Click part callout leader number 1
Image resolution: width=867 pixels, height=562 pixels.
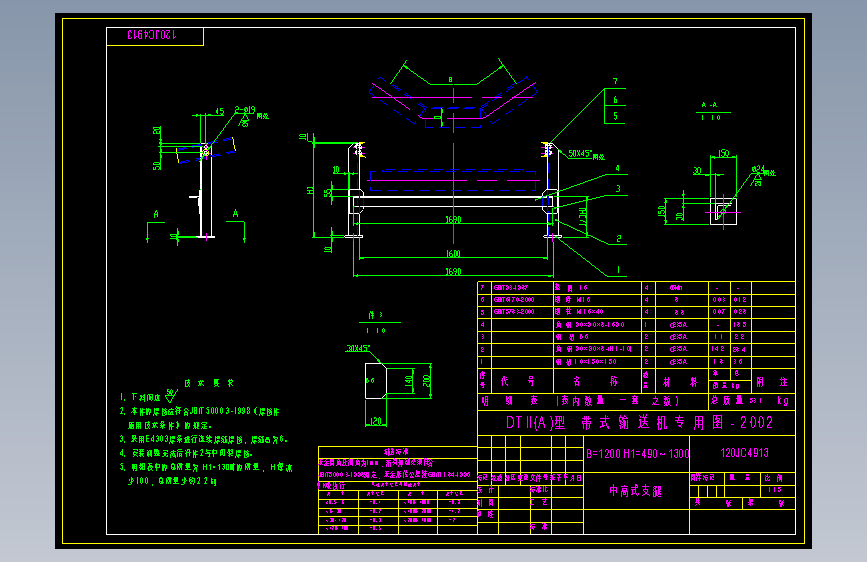point(618,270)
